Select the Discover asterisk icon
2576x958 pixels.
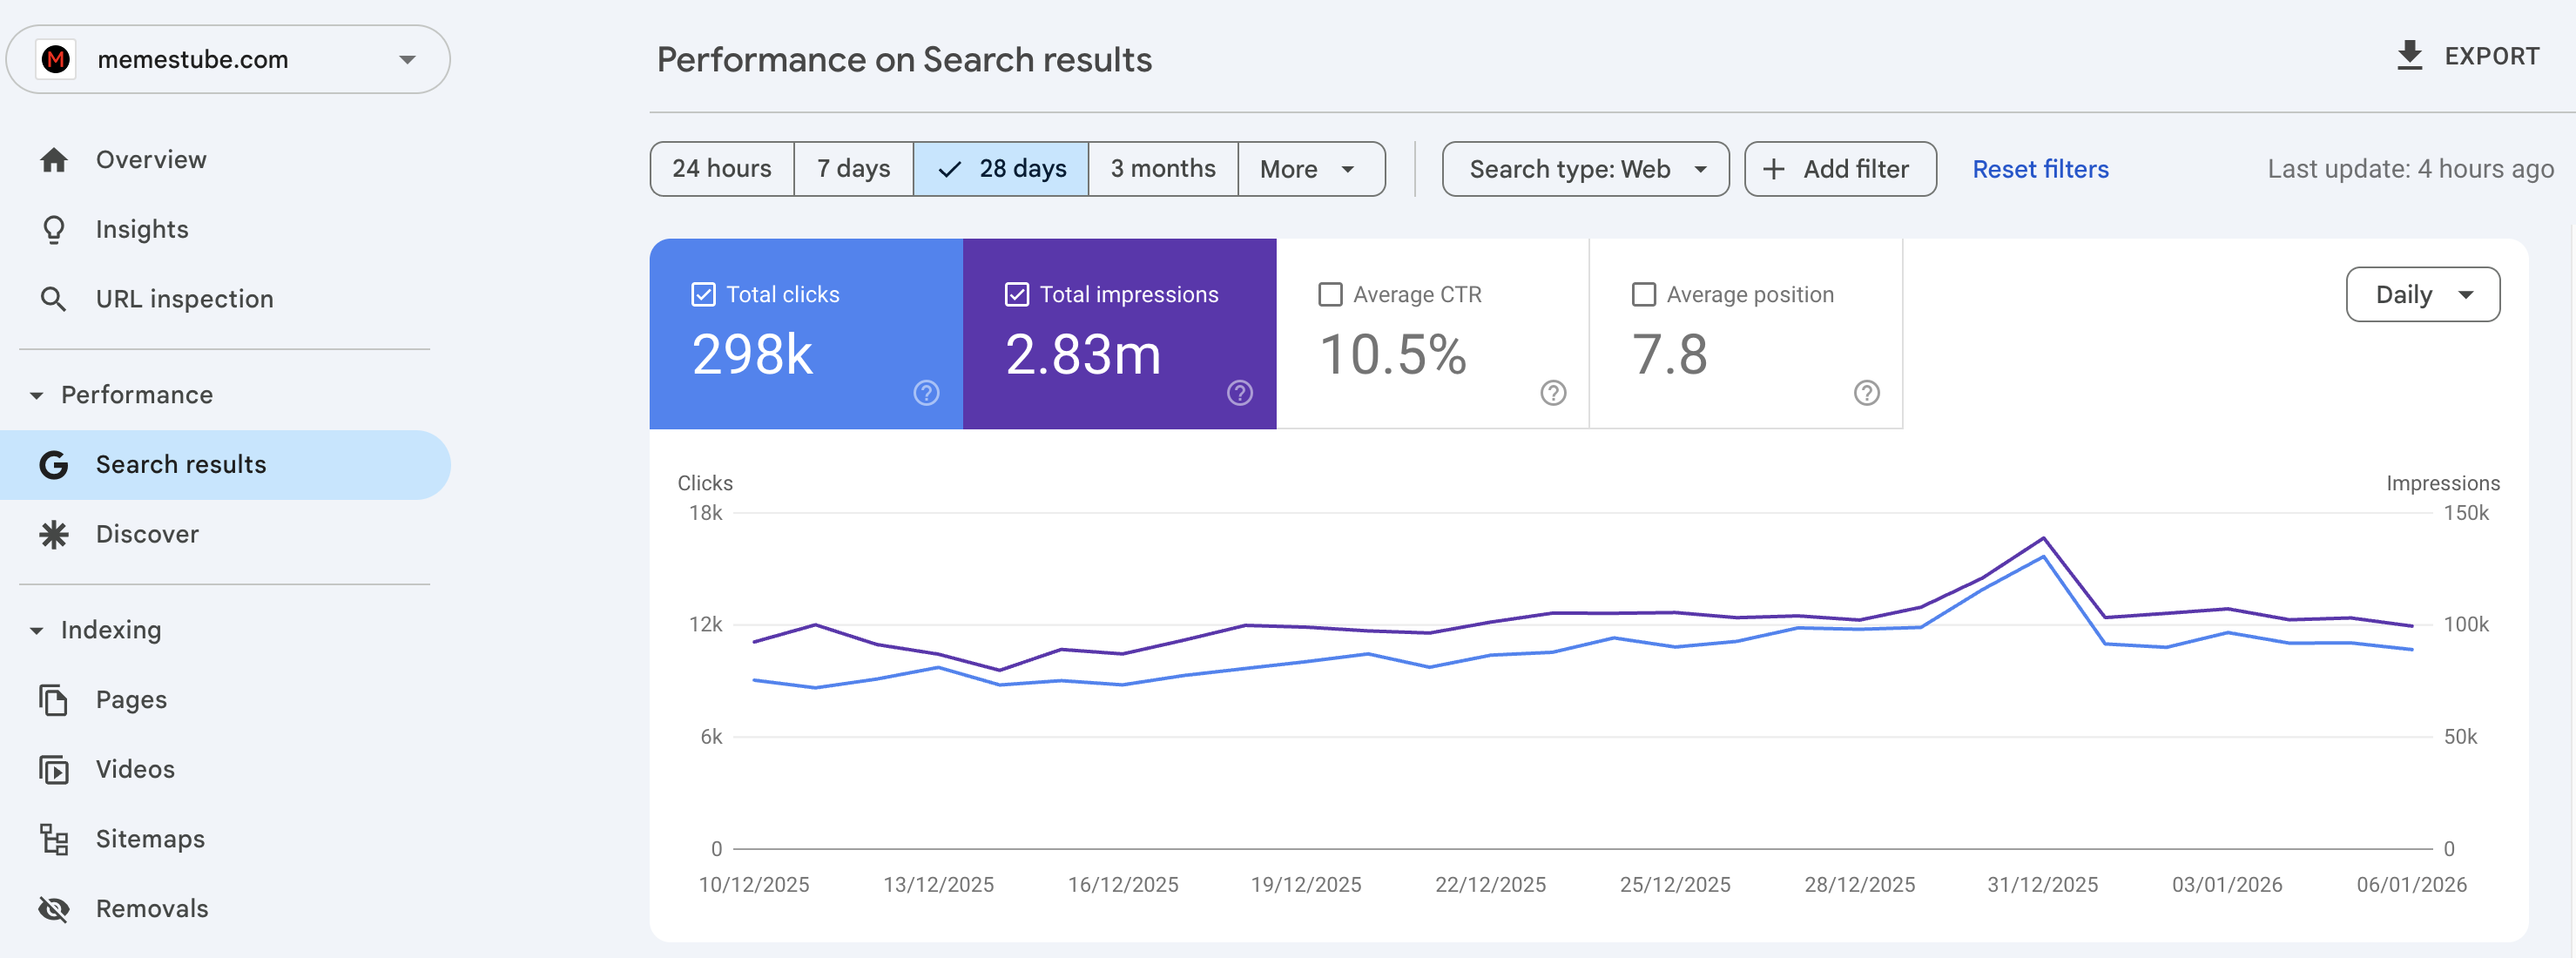point(53,533)
